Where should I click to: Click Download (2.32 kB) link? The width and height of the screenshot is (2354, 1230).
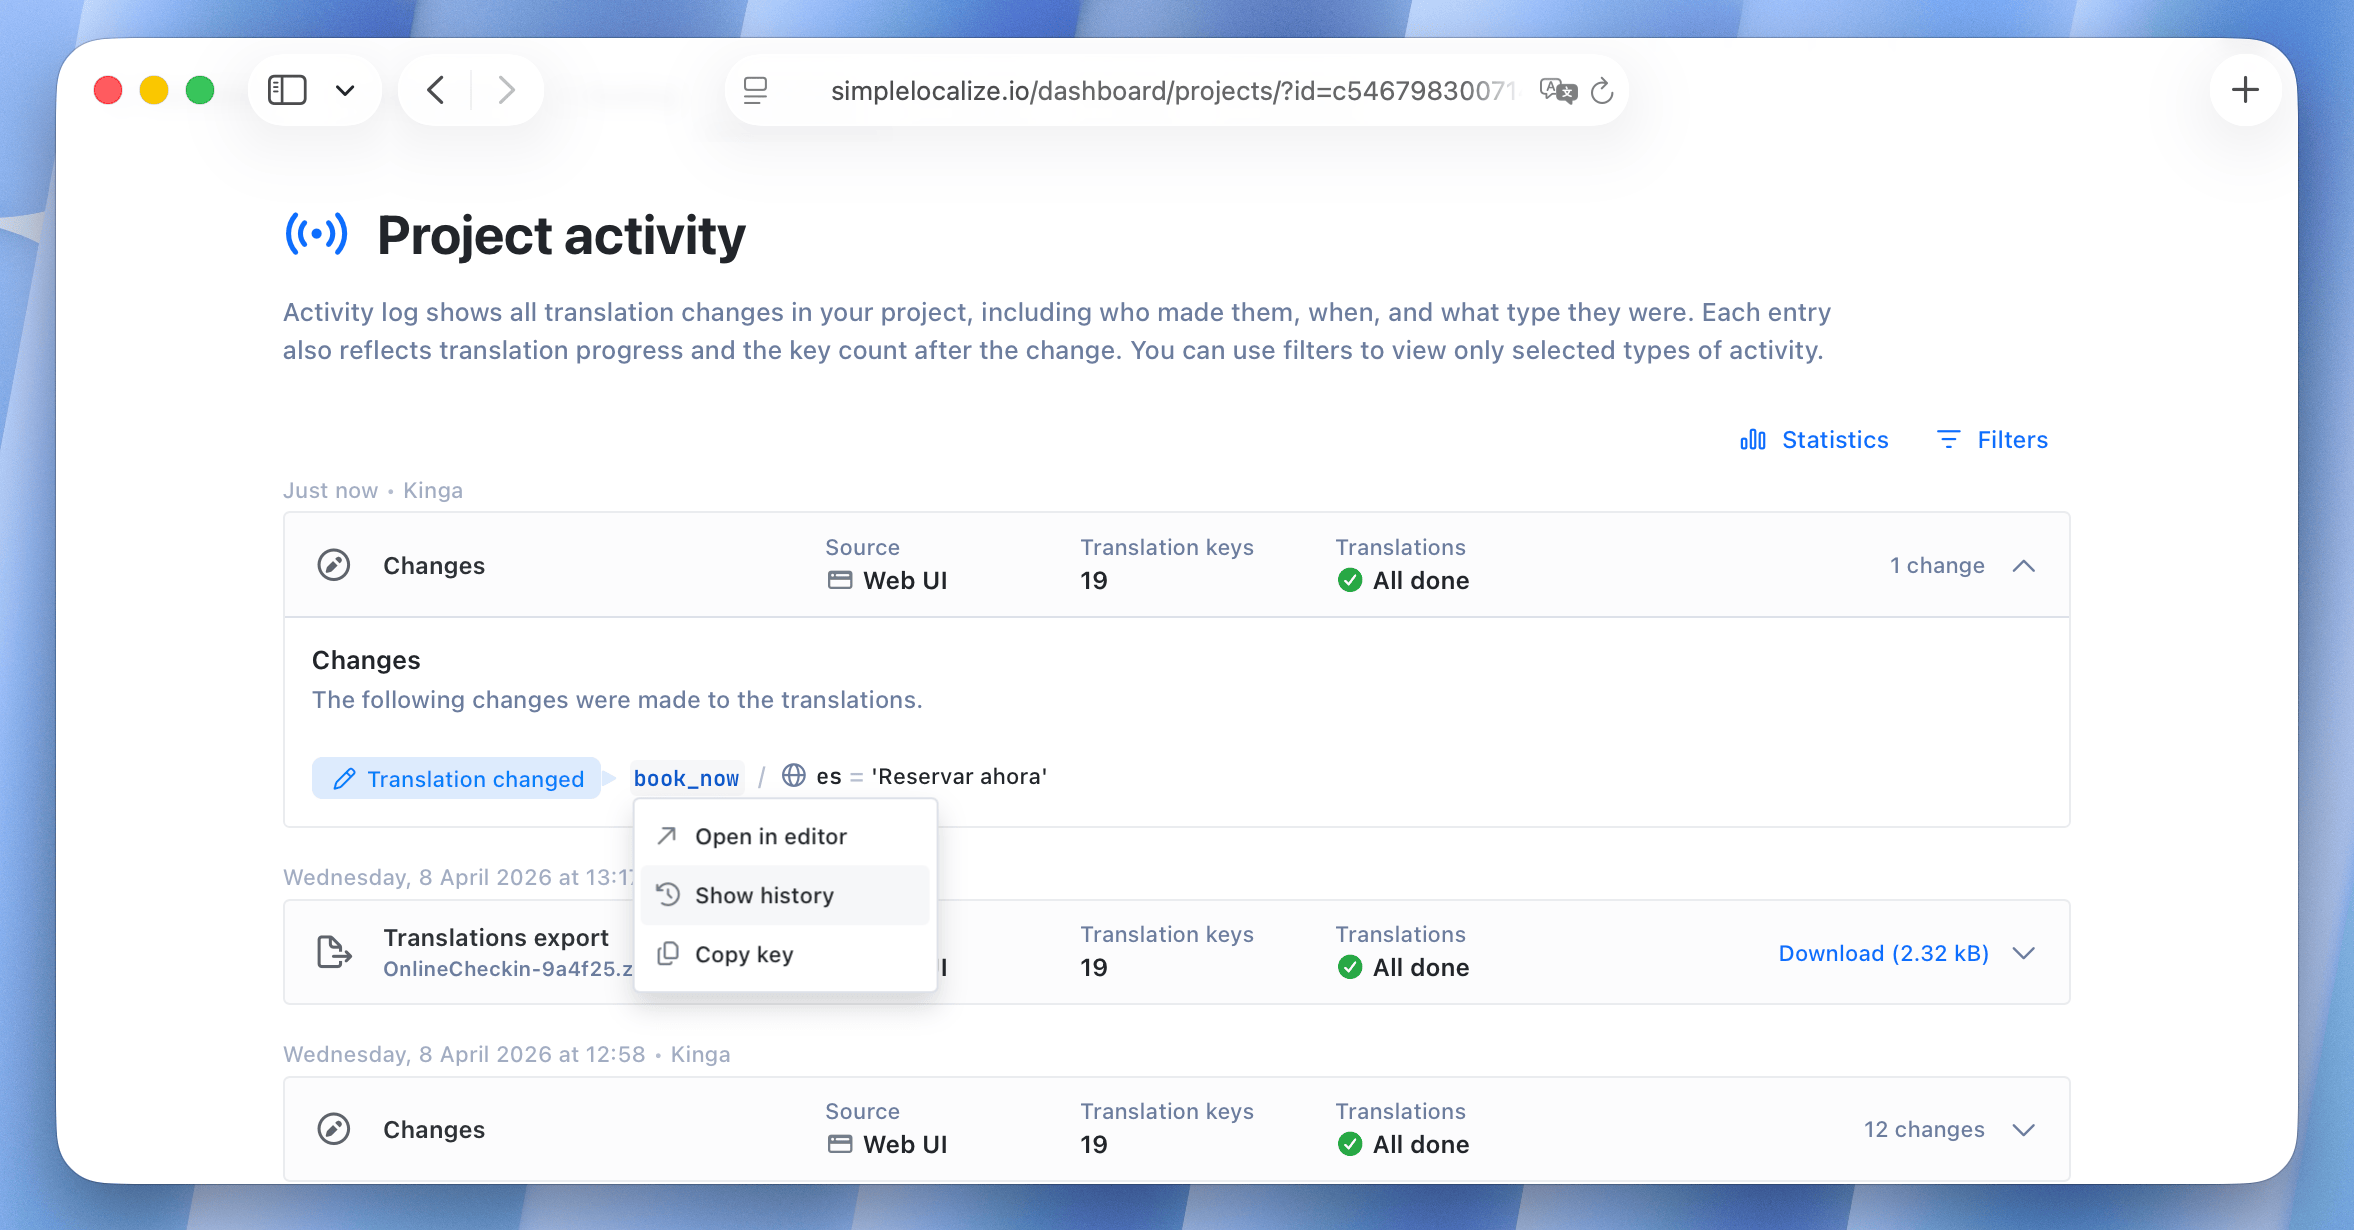[x=1883, y=953]
